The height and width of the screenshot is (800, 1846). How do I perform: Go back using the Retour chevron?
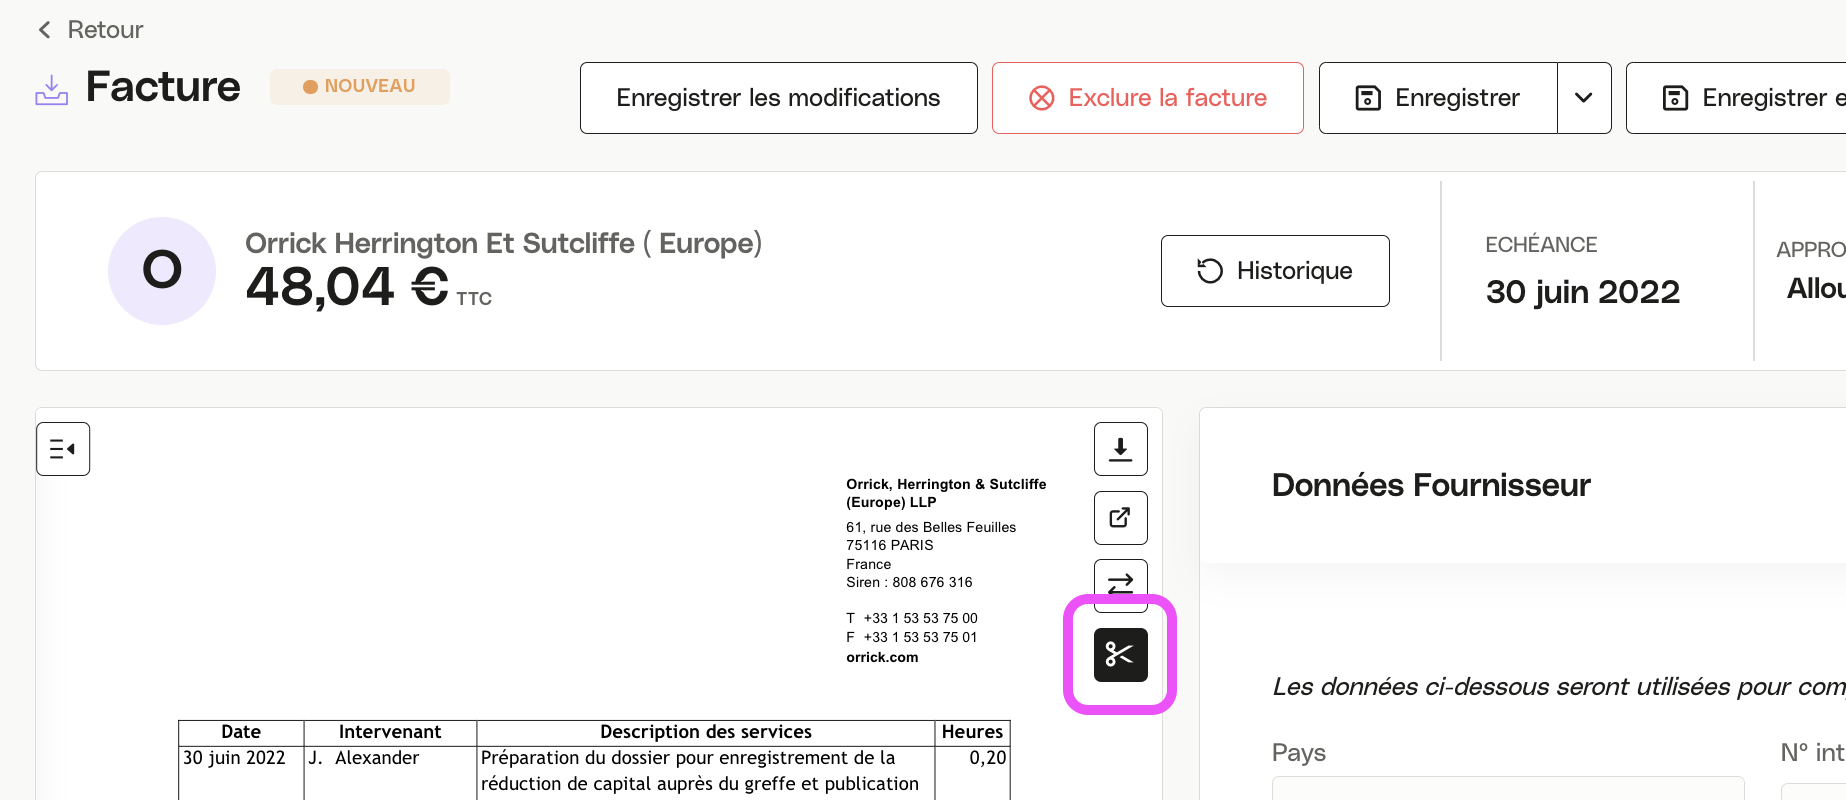point(44,30)
